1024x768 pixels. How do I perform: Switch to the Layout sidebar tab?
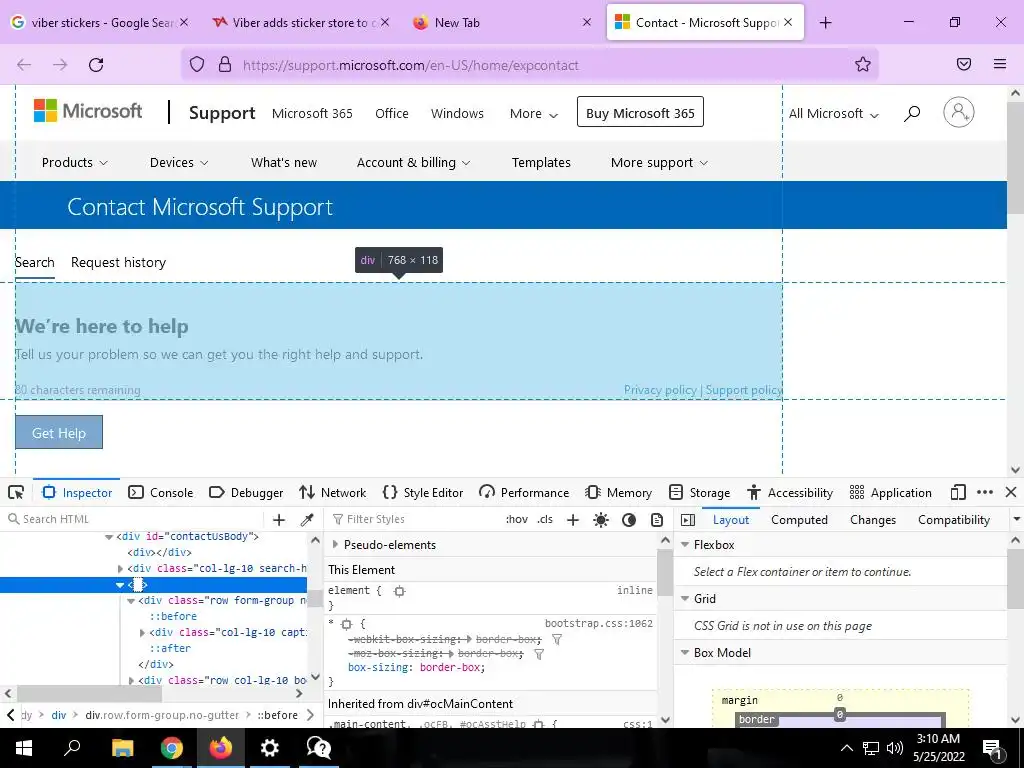[x=731, y=520]
